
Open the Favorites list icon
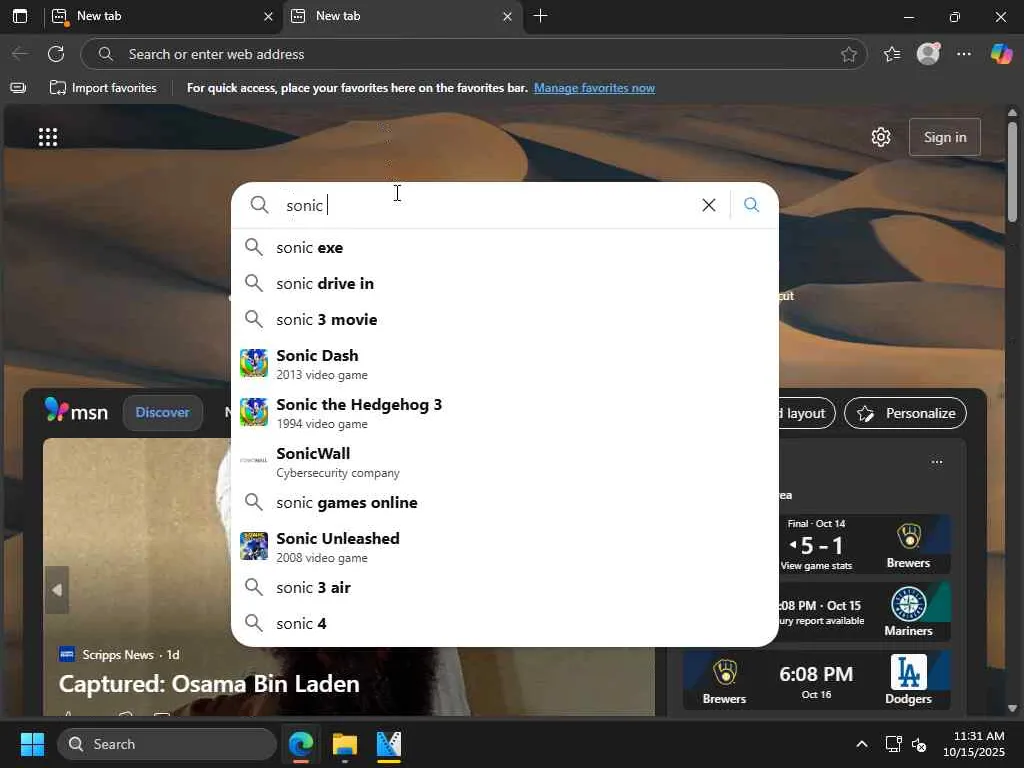tap(891, 54)
